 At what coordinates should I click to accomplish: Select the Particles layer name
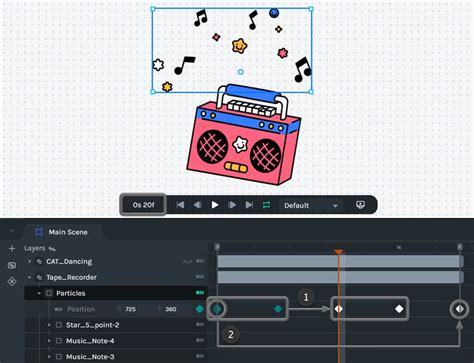pos(71,293)
